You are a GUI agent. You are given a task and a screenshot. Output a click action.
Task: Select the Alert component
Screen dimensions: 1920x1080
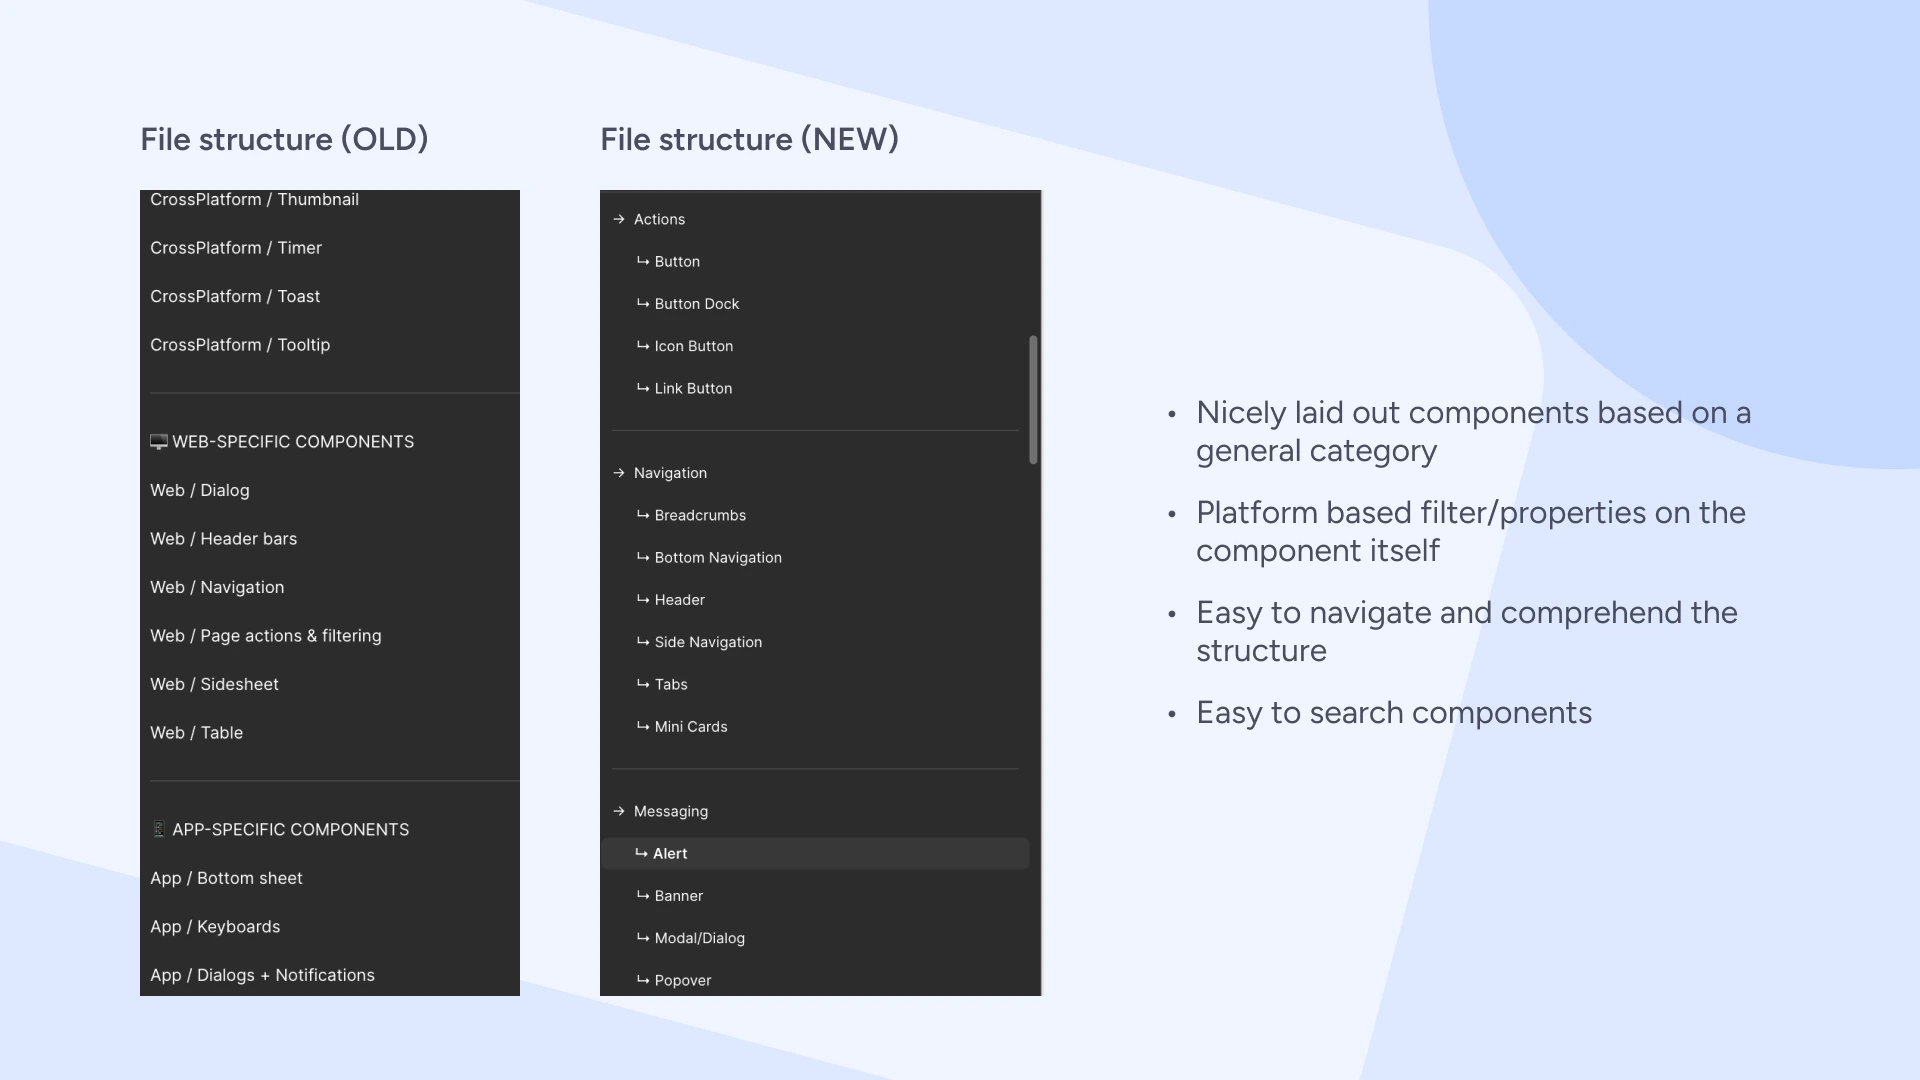[670, 853]
